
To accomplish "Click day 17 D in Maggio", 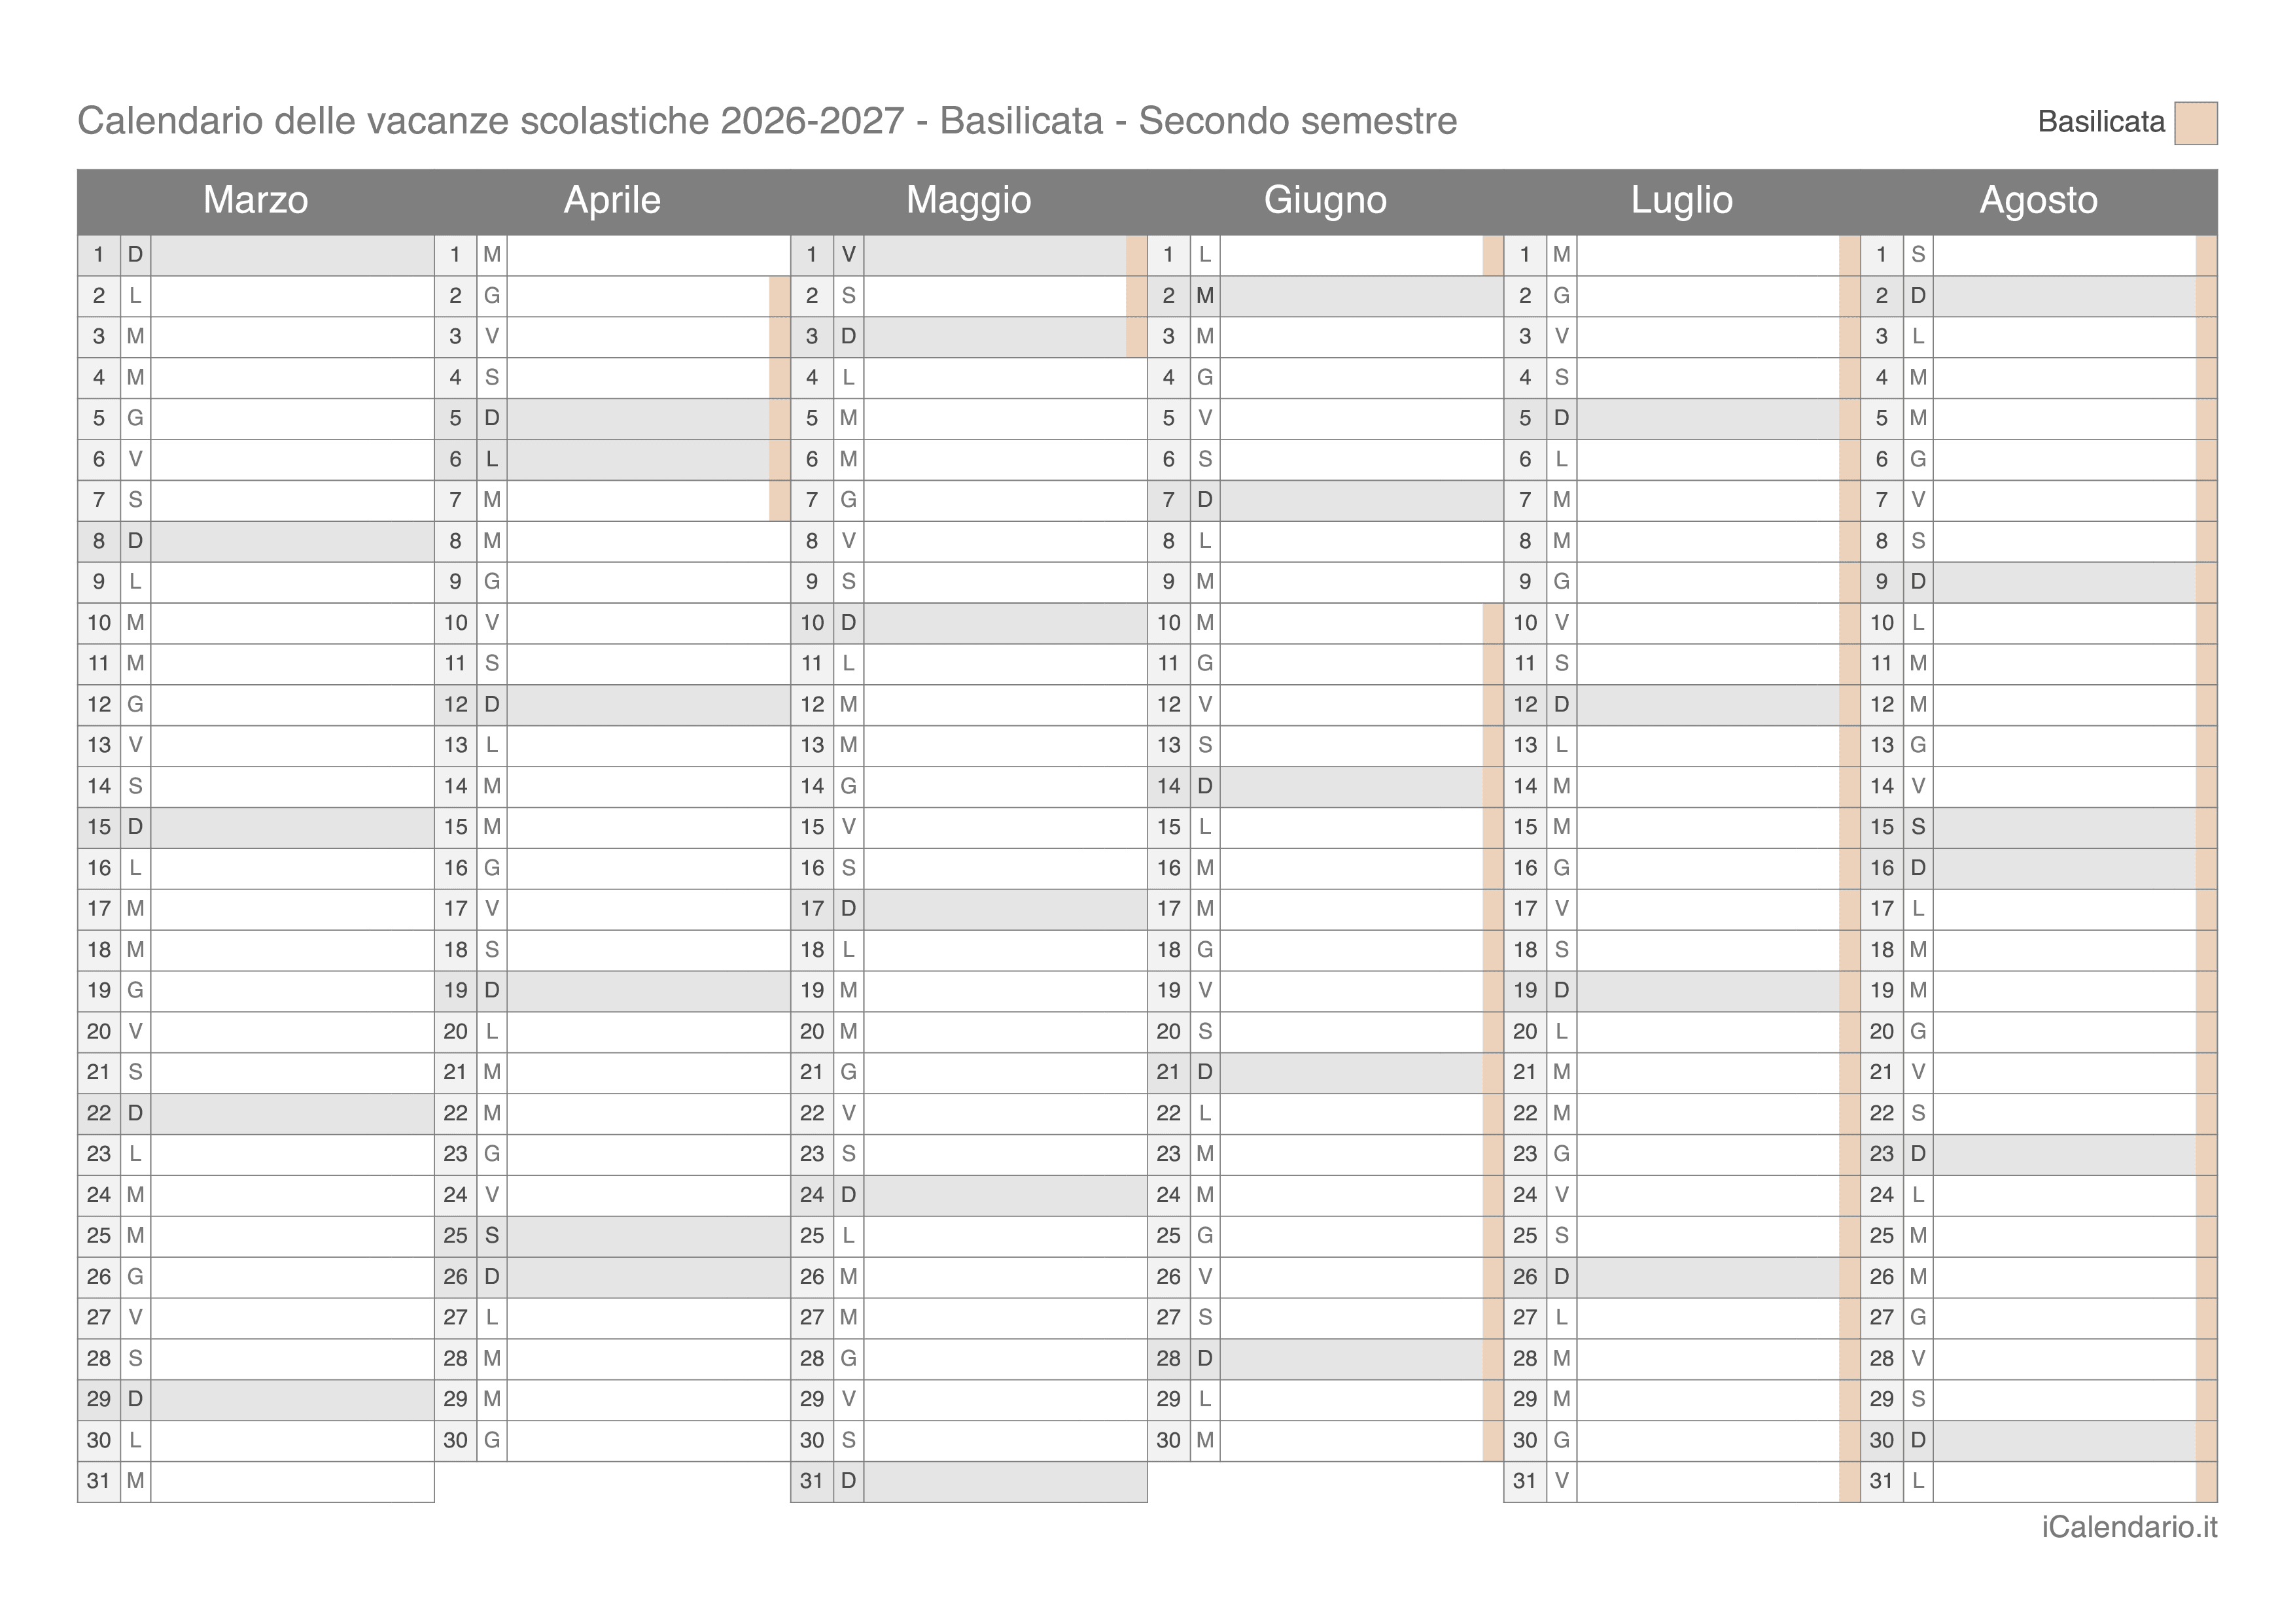I will 969,909.
